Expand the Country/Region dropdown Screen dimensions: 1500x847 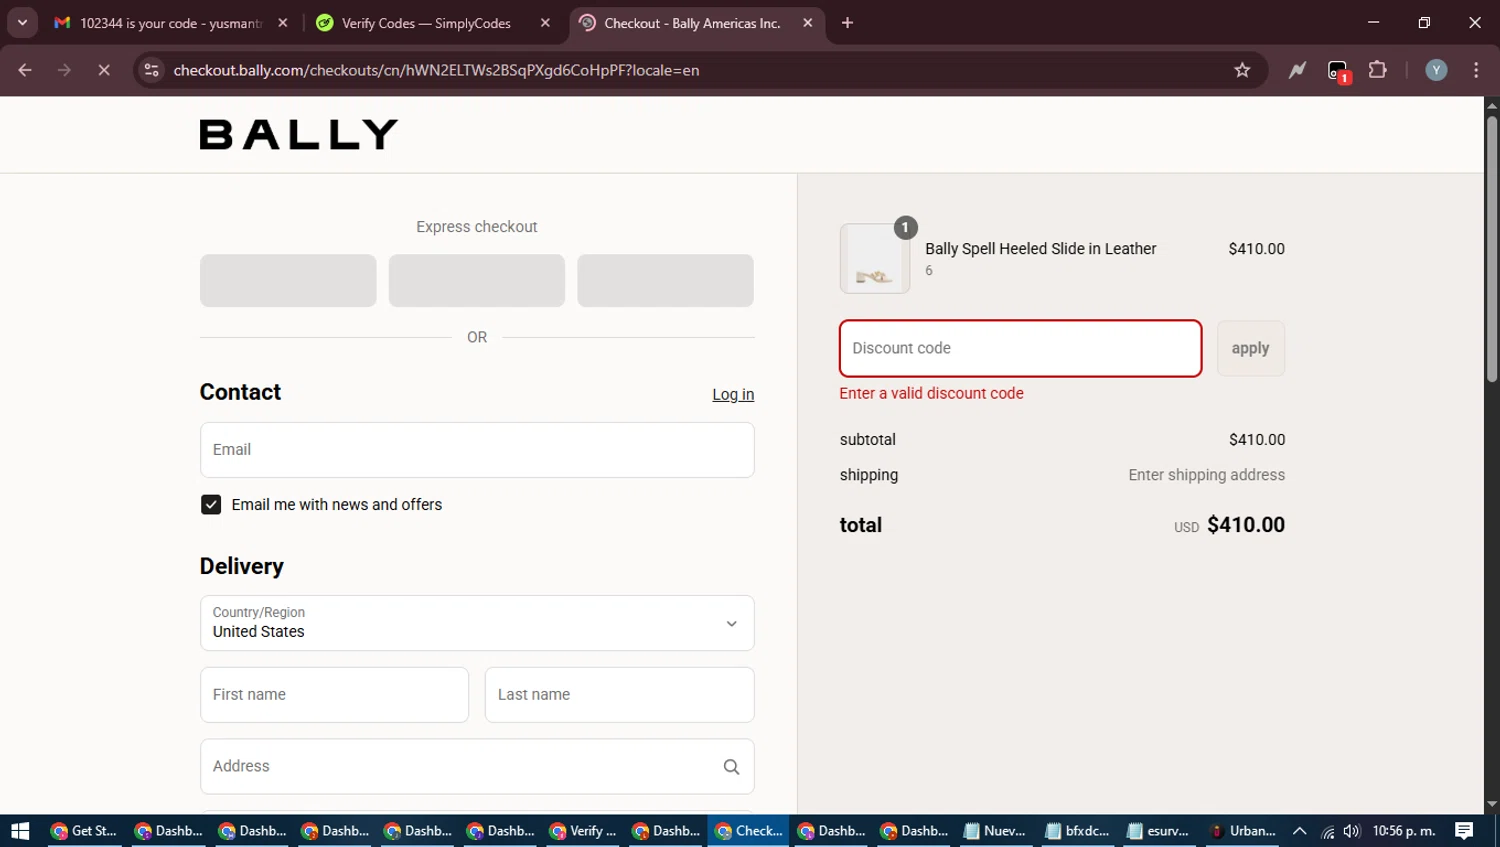click(477, 623)
